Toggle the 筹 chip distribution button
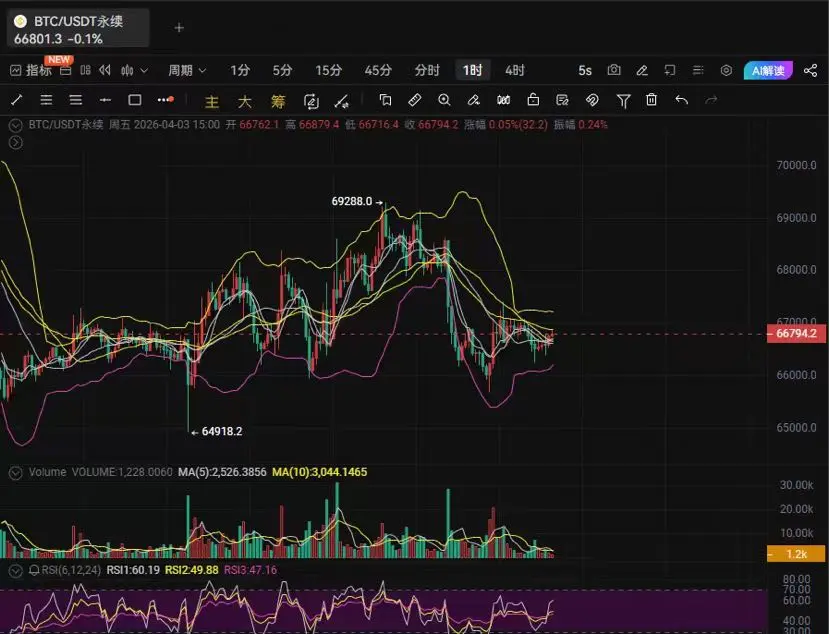Image resolution: width=829 pixels, height=634 pixels. [278, 101]
